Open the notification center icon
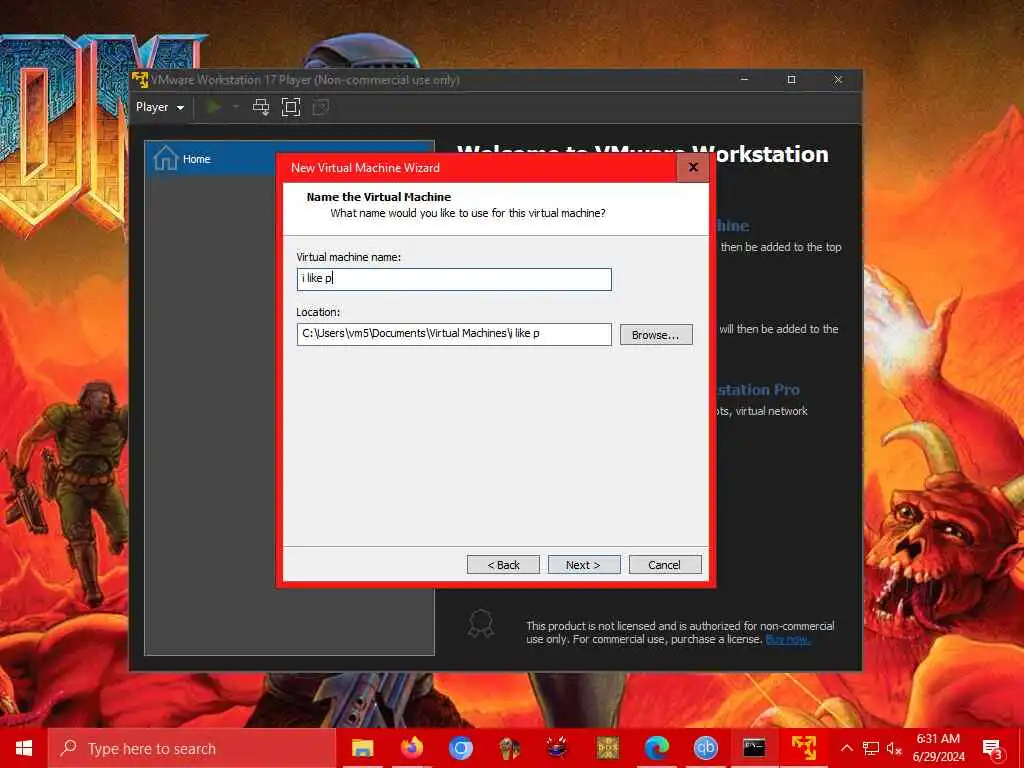 click(993, 748)
